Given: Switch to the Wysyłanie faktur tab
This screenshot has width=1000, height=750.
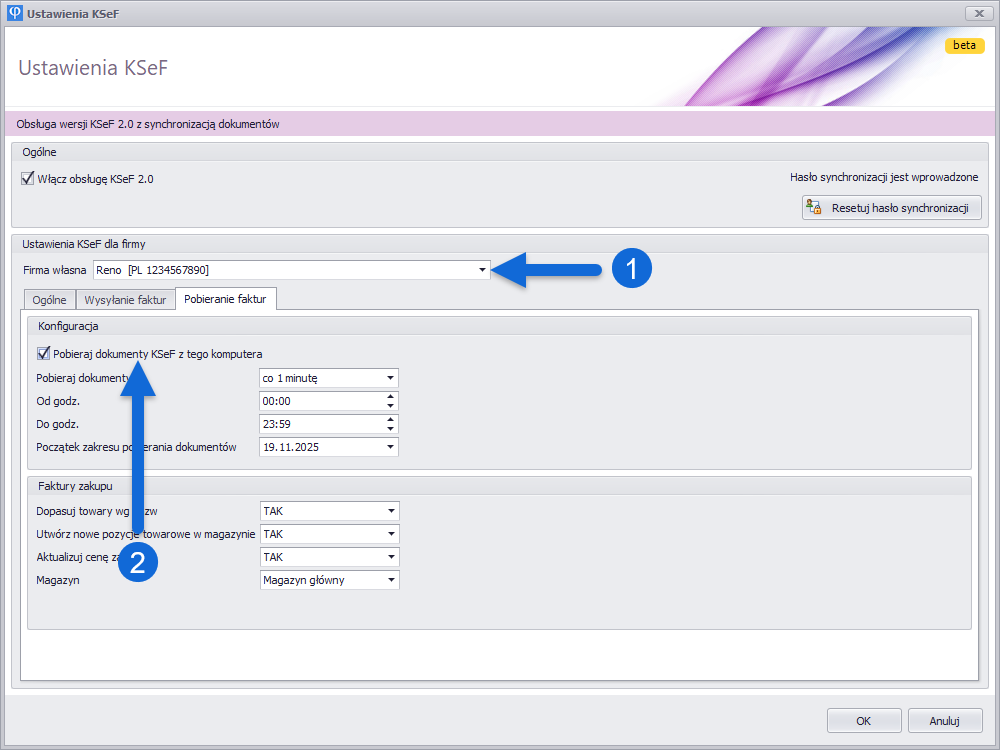Looking at the screenshot, I should click(x=125, y=300).
